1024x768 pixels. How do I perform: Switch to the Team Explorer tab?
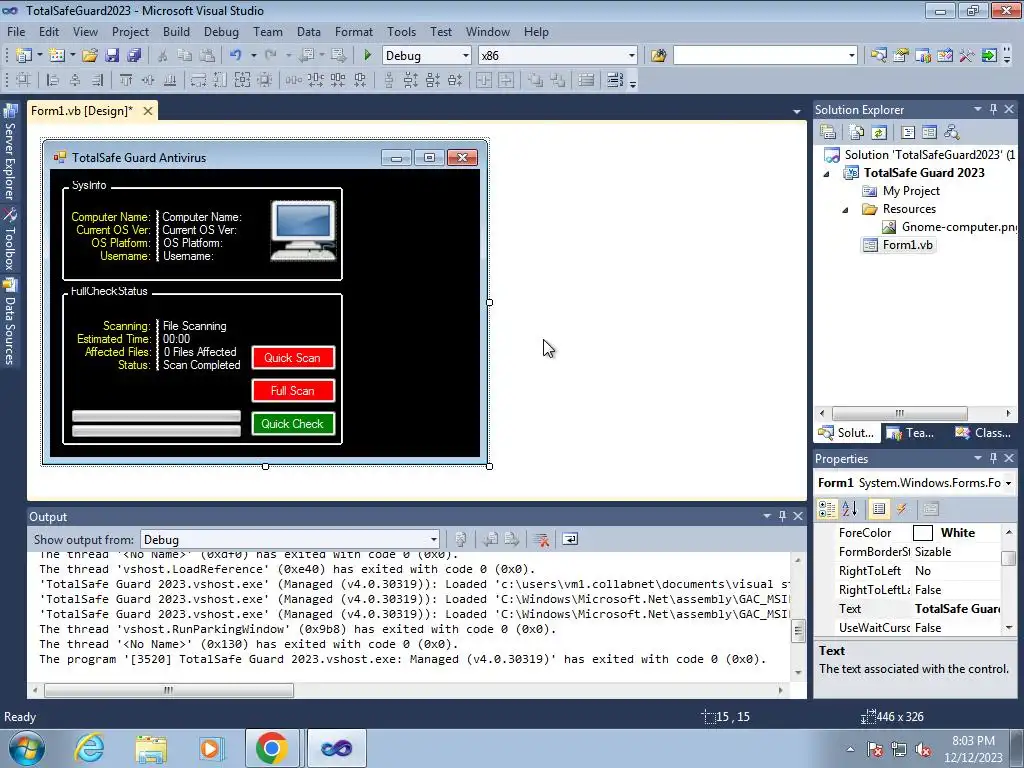911,433
